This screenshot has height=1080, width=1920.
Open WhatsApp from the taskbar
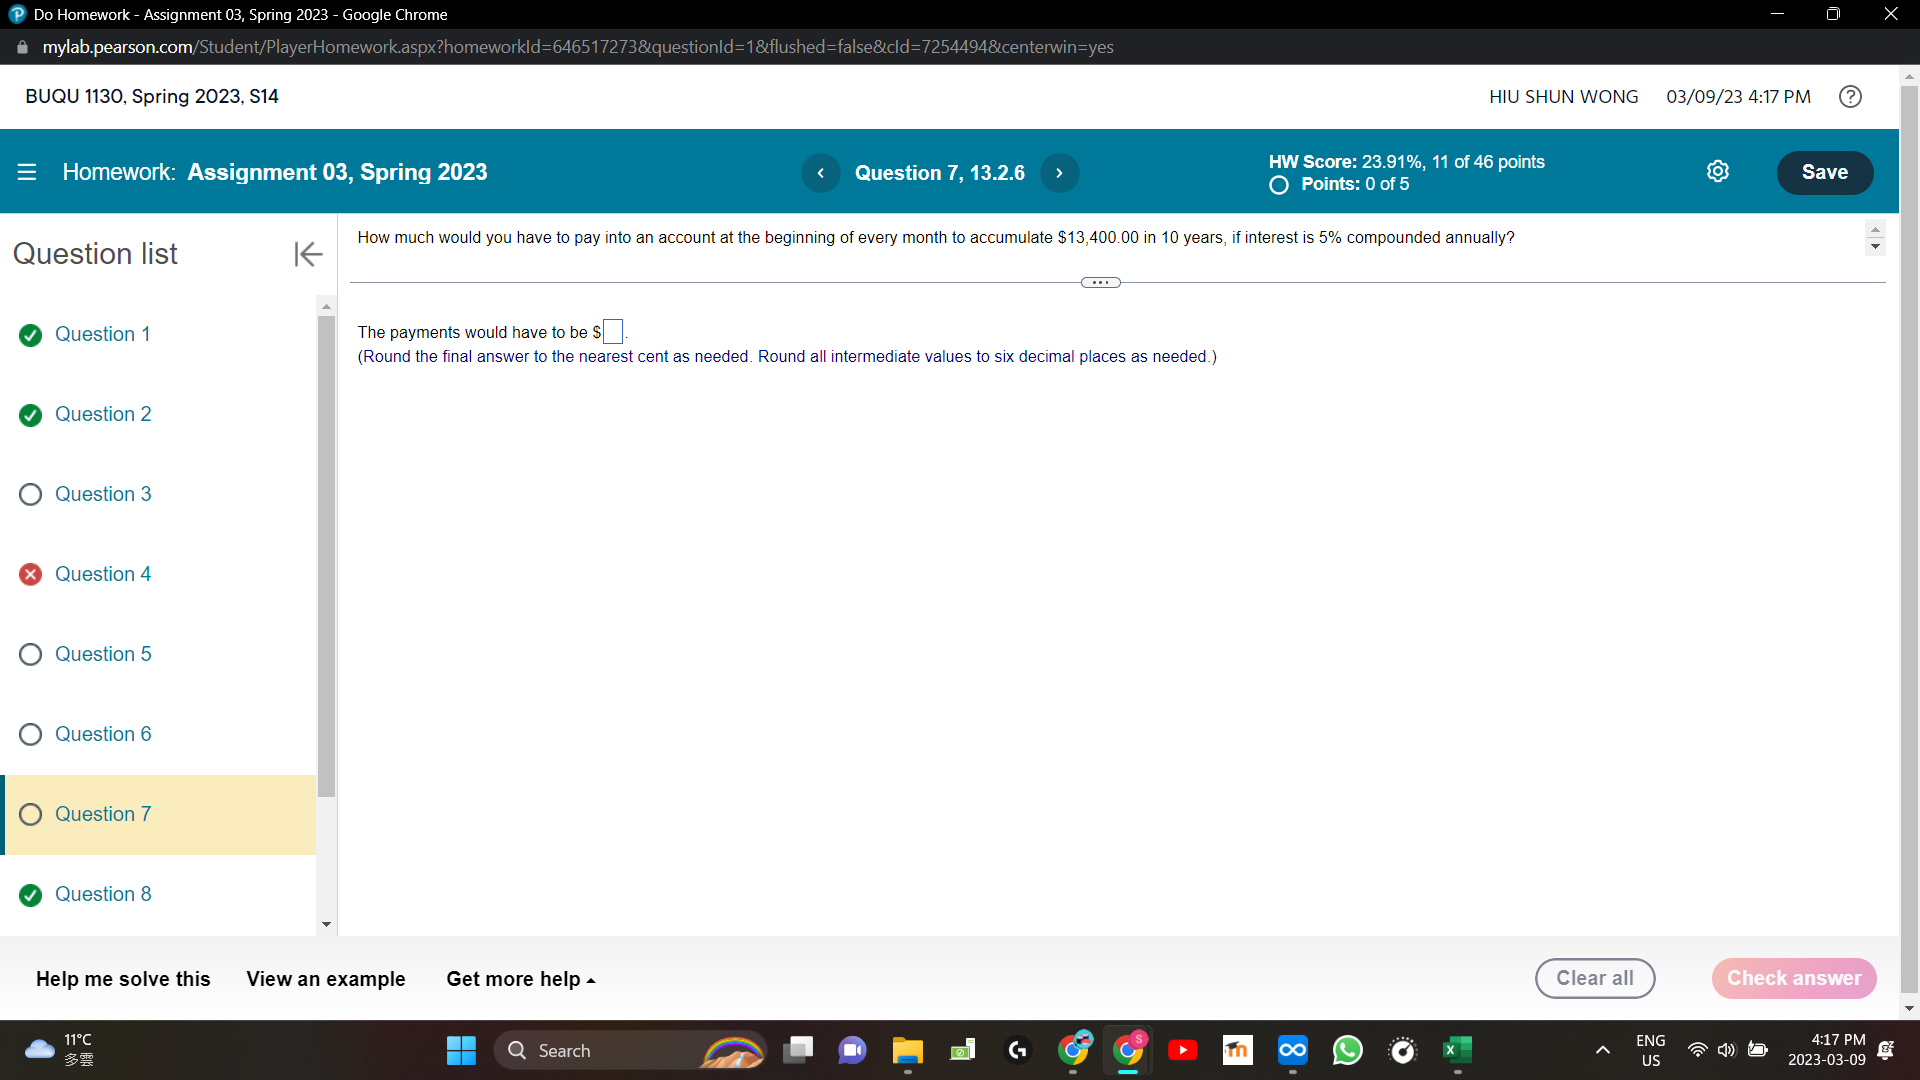click(1347, 1050)
